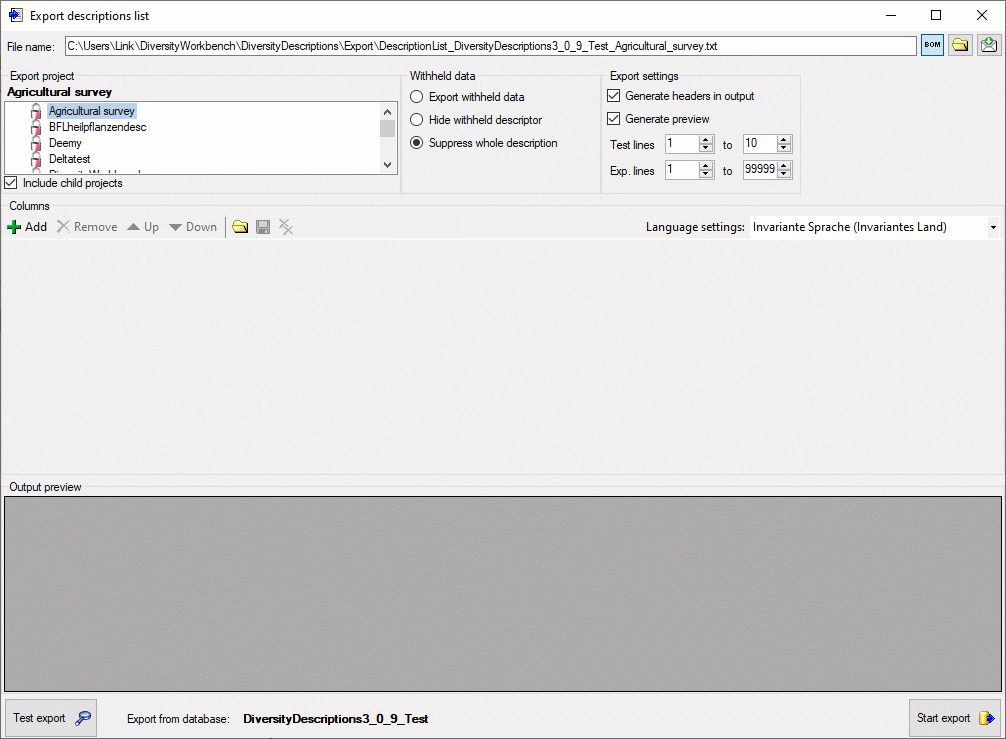Screen dimensions: 1006x739
Task: Click project list scroll down arrow
Action: pos(388,165)
